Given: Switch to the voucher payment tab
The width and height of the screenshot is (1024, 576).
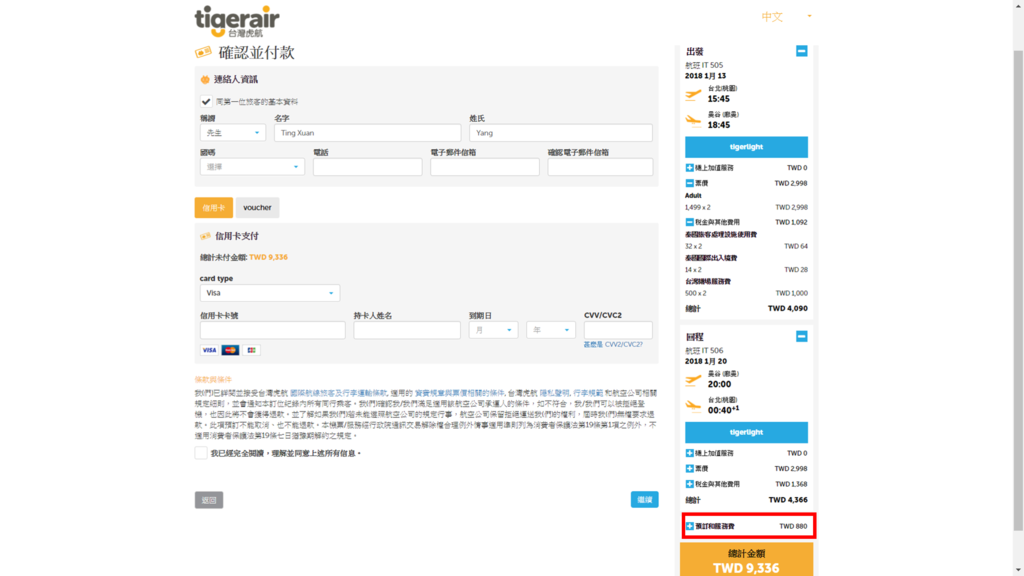Looking at the screenshot, I should 257,208.
